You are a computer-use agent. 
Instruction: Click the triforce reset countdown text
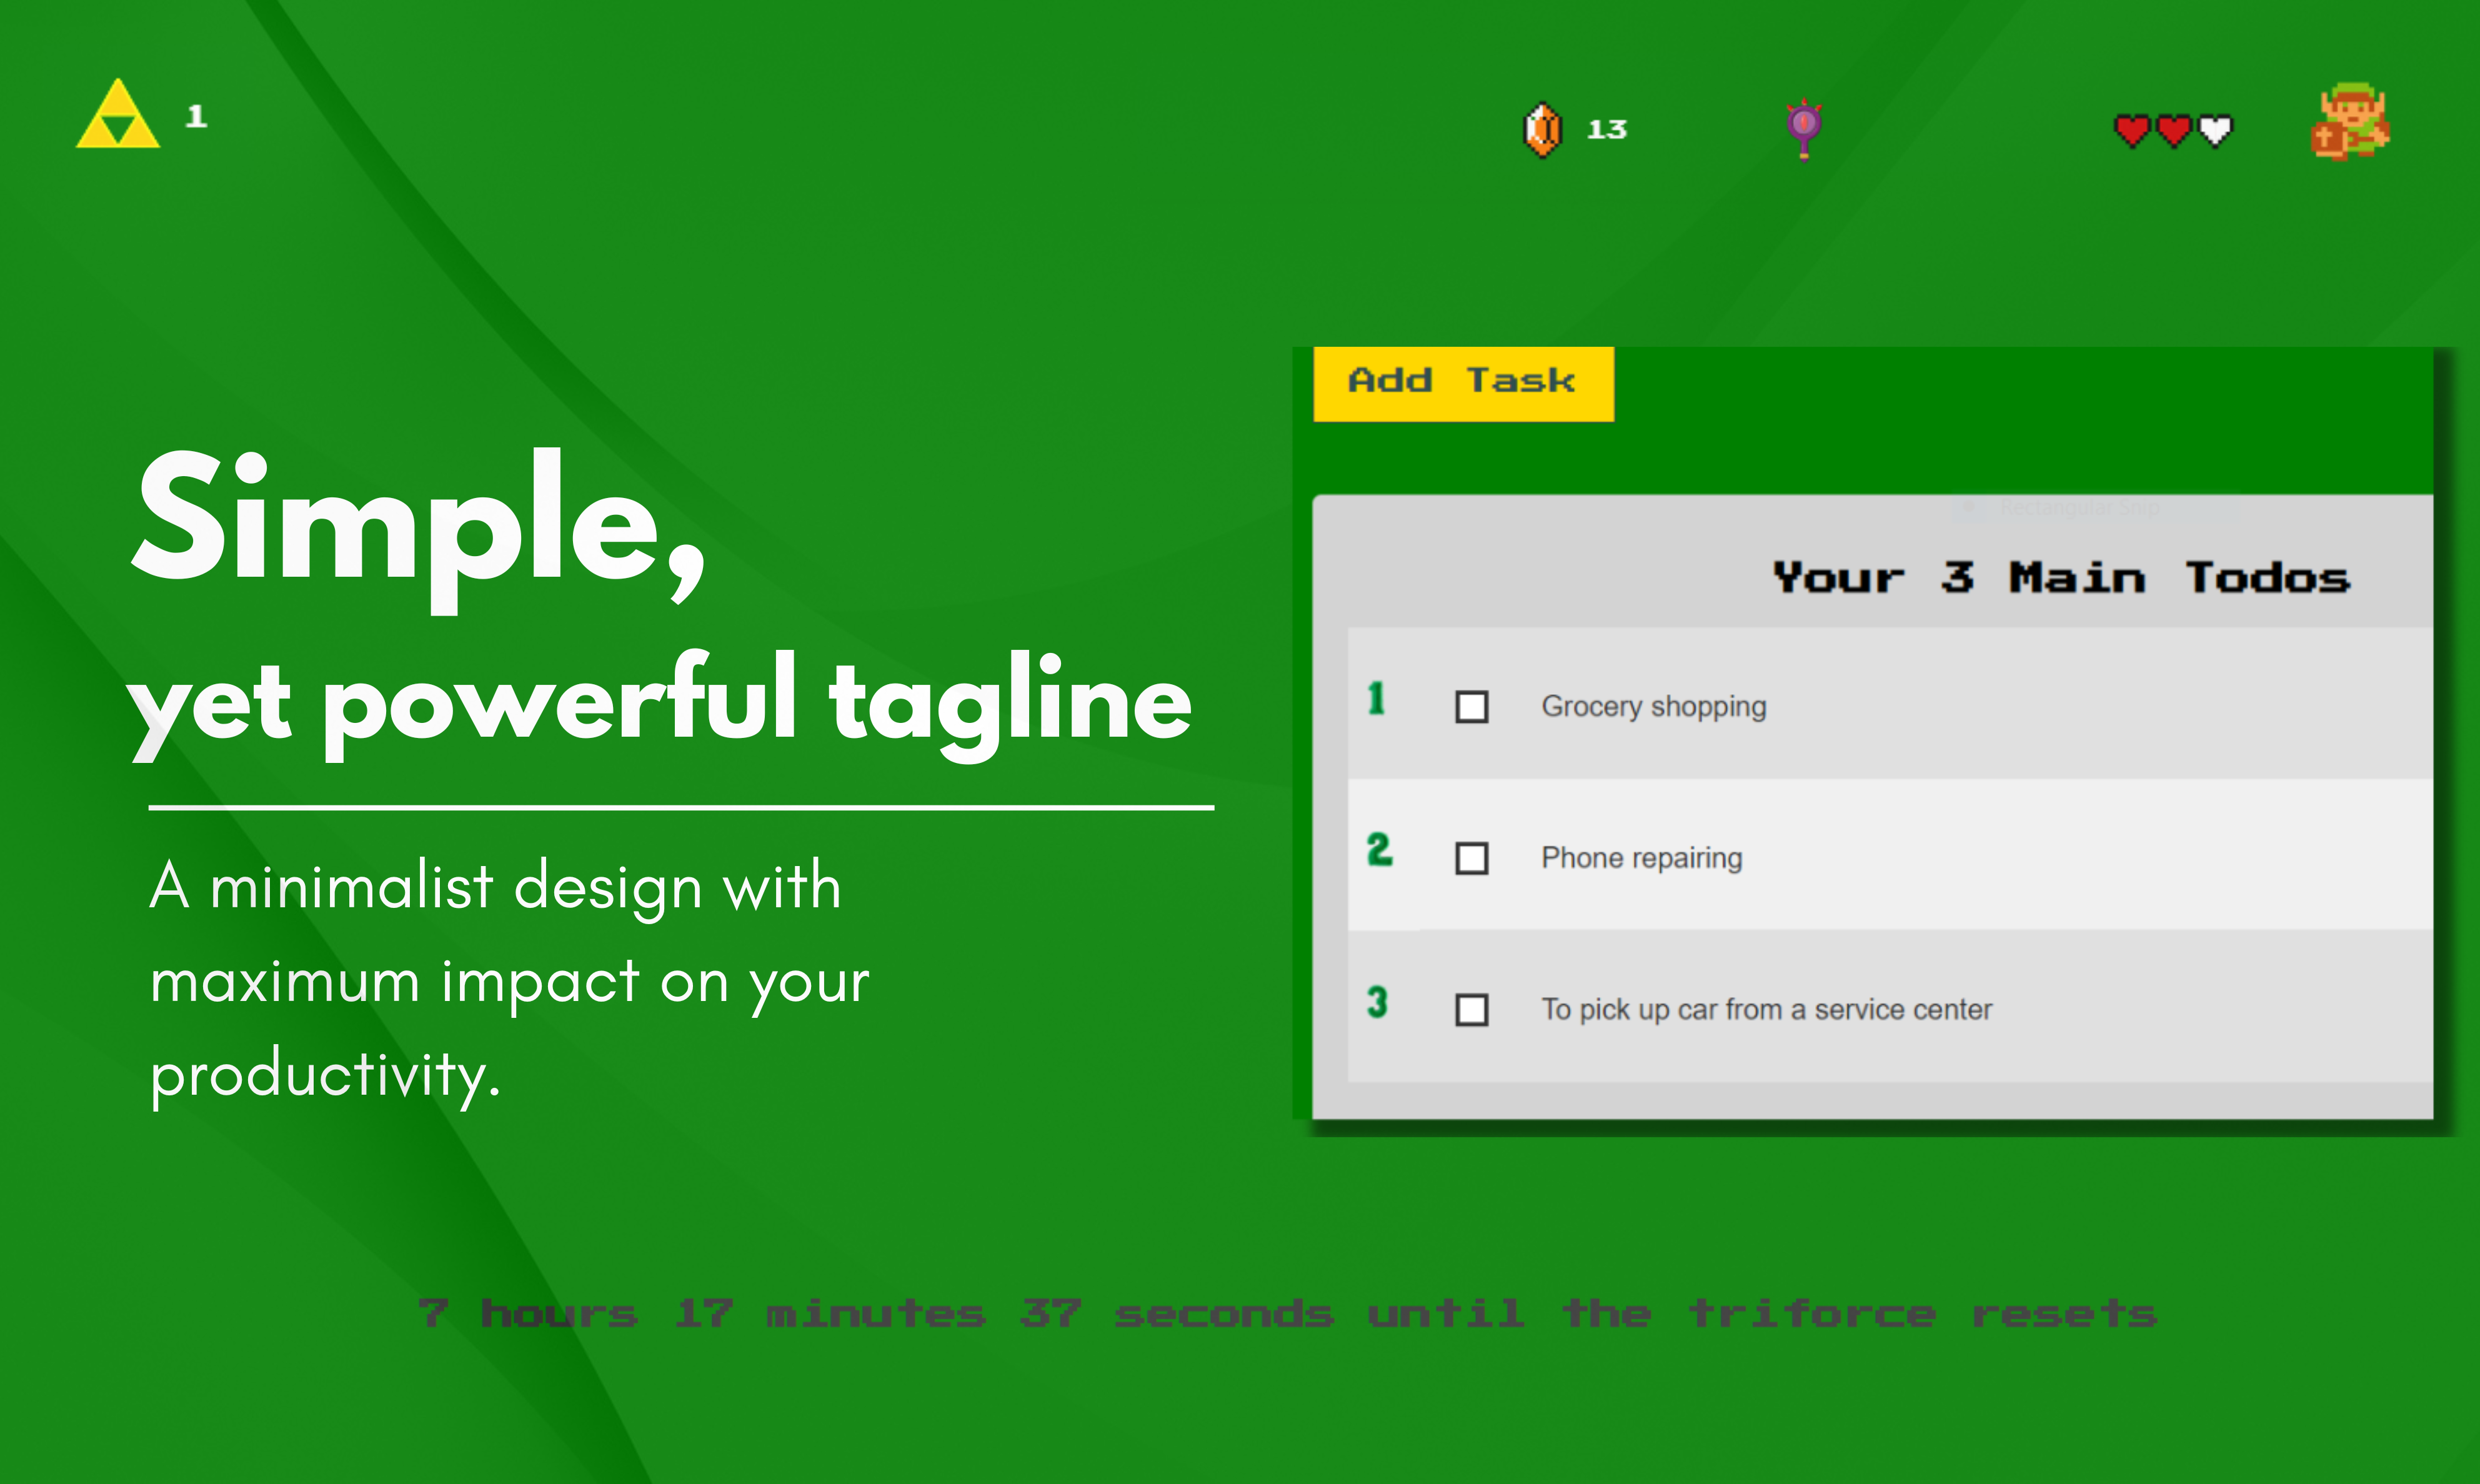tap(1288, 1313)
